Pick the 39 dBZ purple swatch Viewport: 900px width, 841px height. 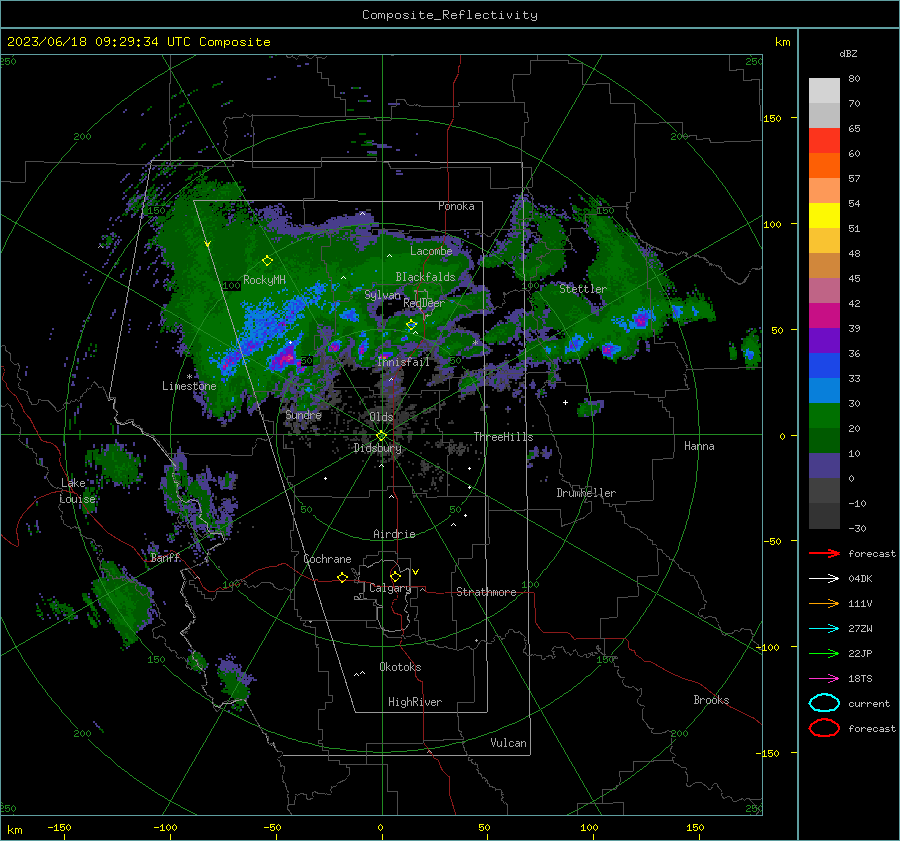click(824, 340)
